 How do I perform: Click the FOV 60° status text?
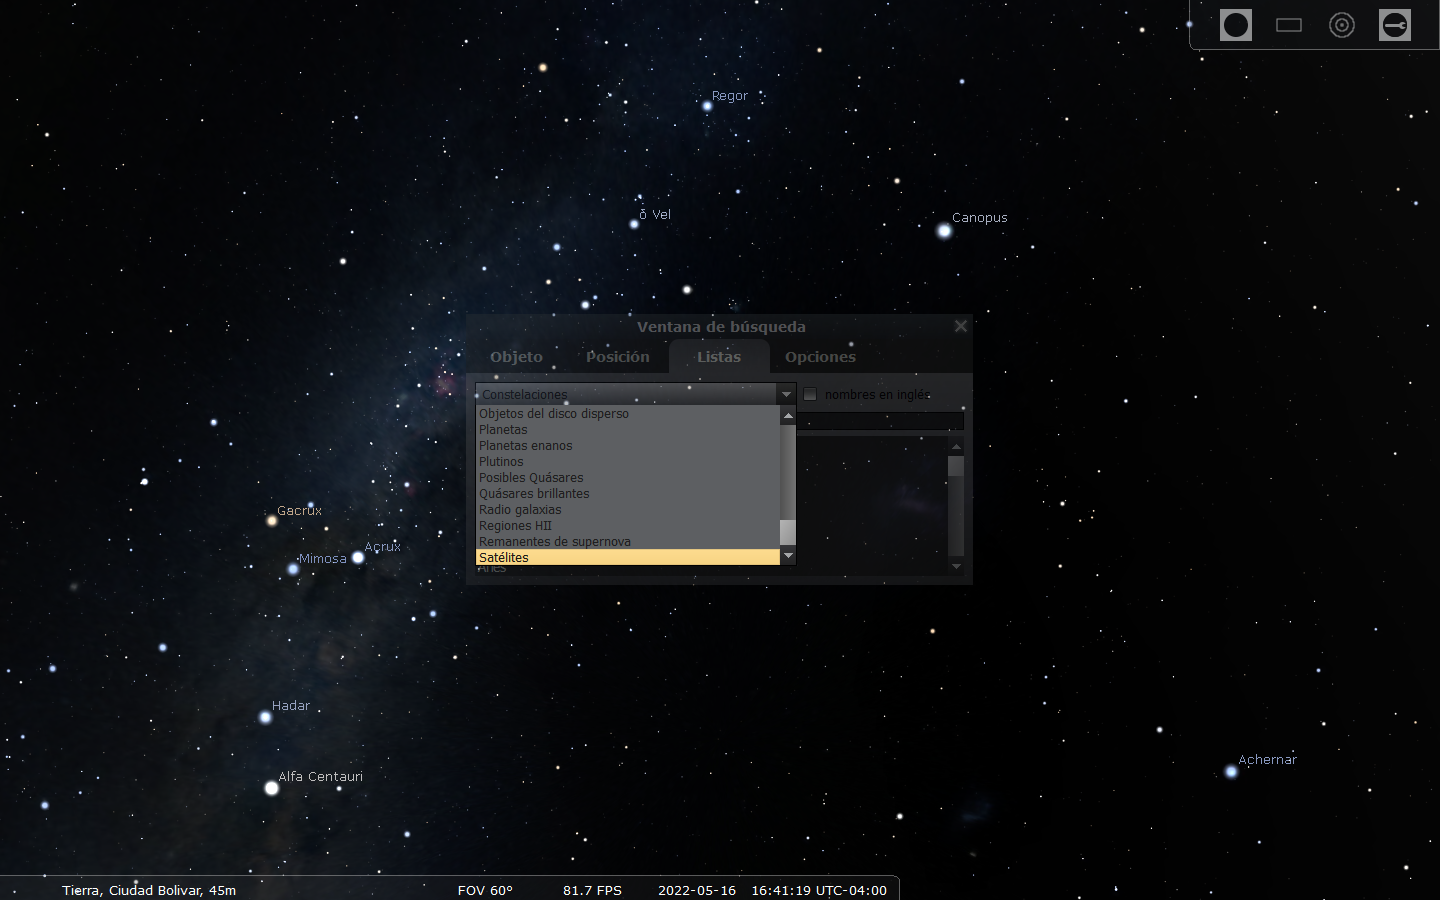point(485,890)
